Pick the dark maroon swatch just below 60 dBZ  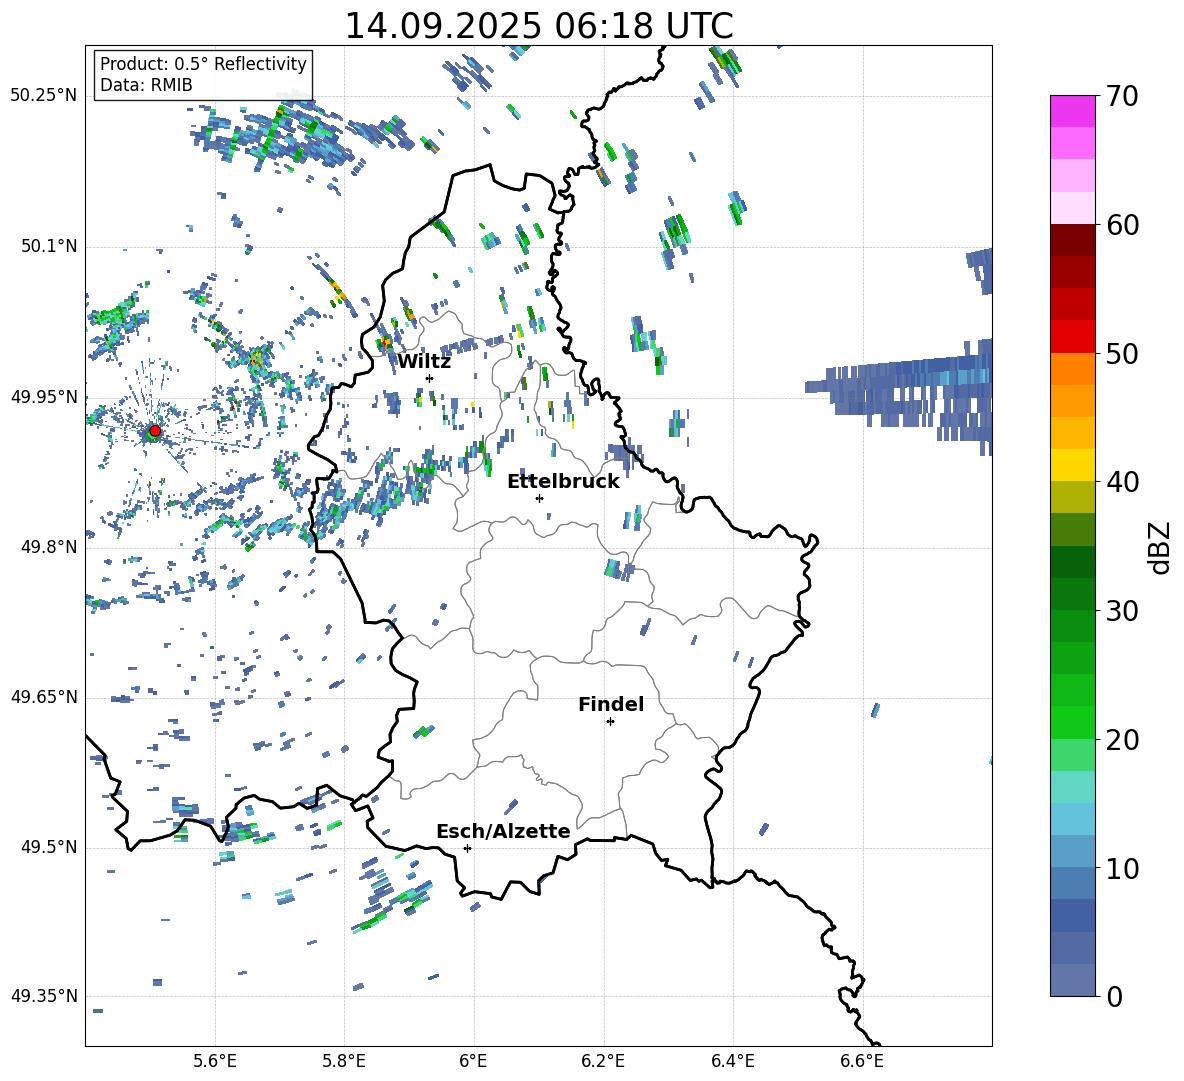click(x=1073, y=240)
